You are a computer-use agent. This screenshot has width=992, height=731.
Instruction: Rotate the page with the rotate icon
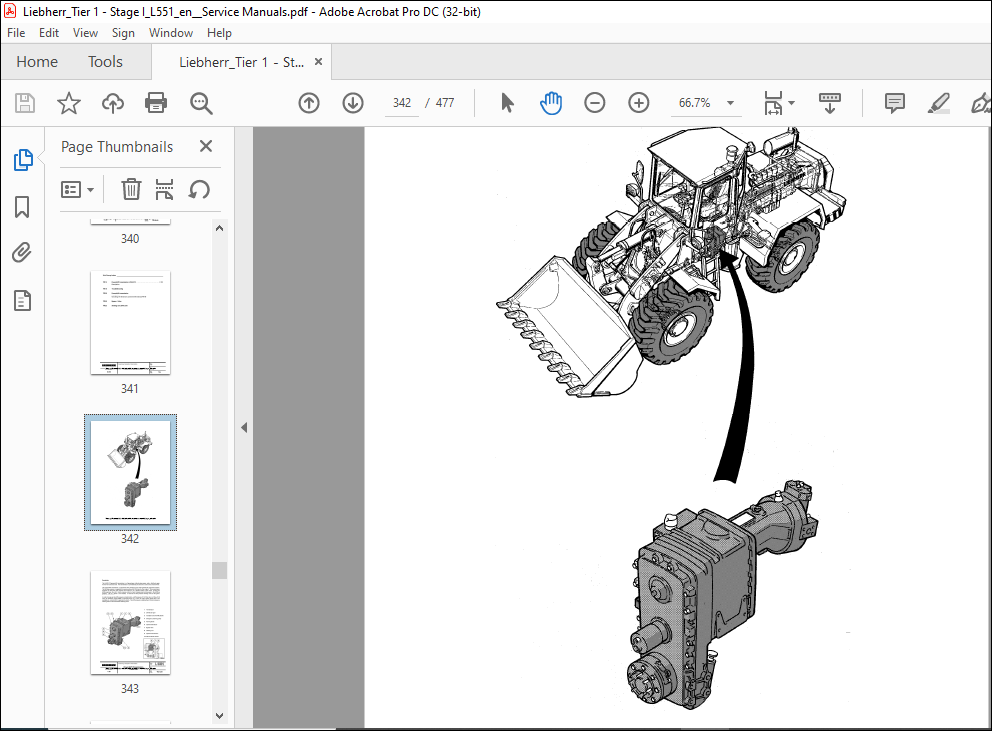click(199, 189)
